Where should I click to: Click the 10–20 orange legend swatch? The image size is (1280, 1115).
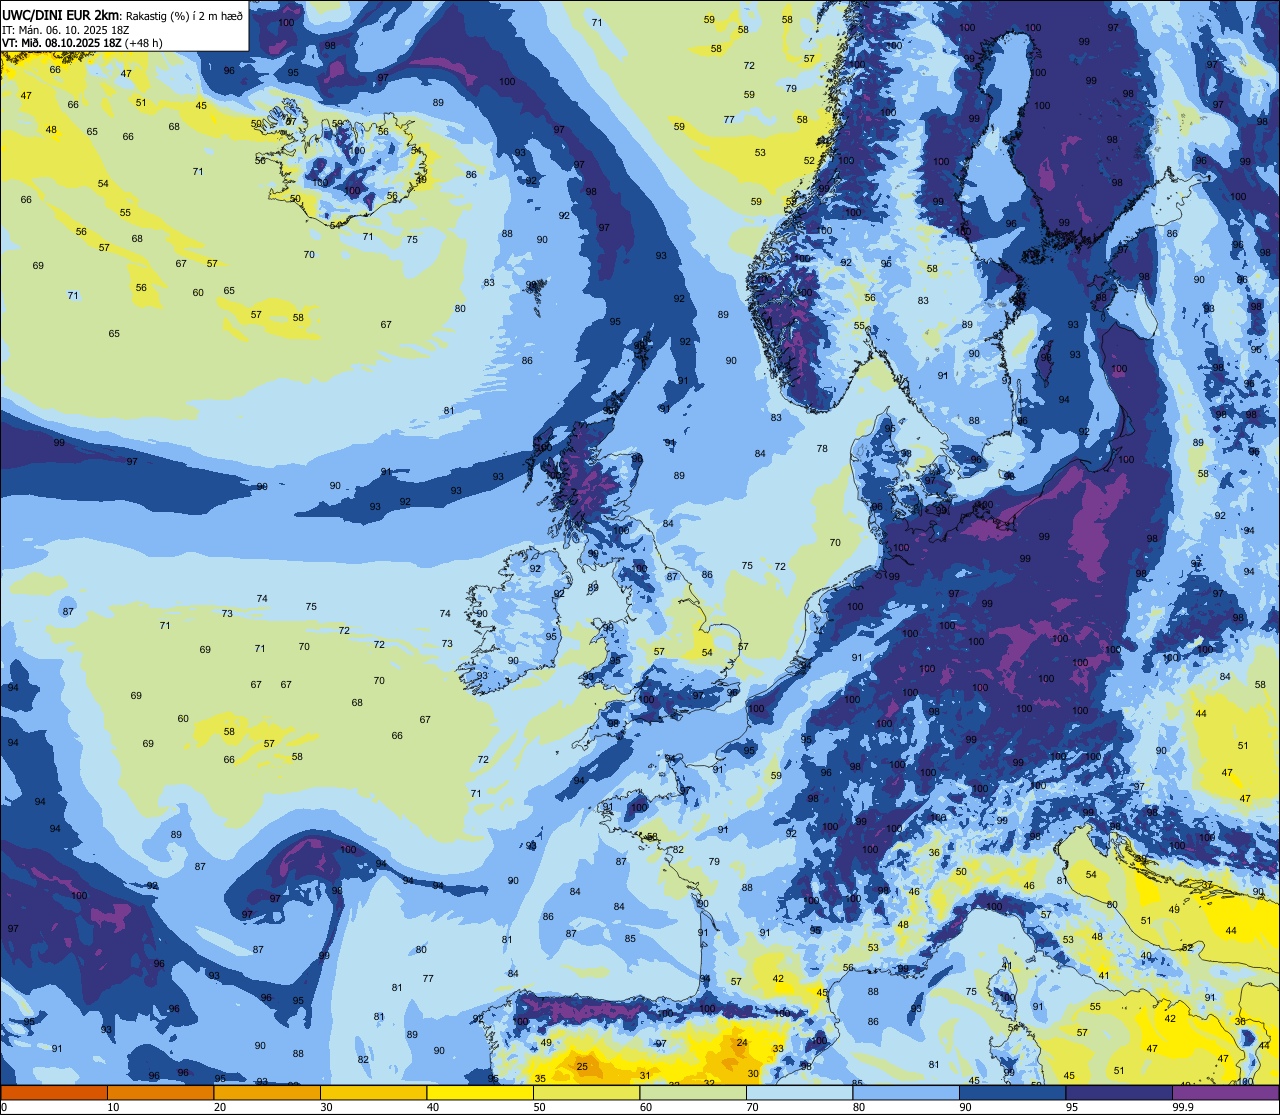pyautogui.click(x=160, y=1092)
